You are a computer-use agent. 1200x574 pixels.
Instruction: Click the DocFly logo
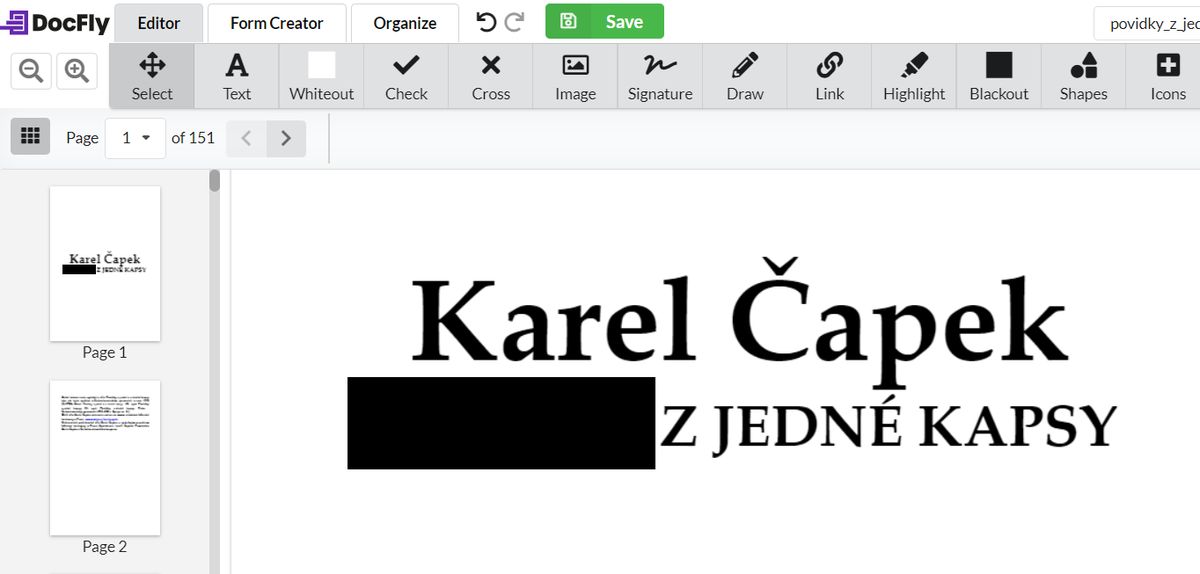55,22
